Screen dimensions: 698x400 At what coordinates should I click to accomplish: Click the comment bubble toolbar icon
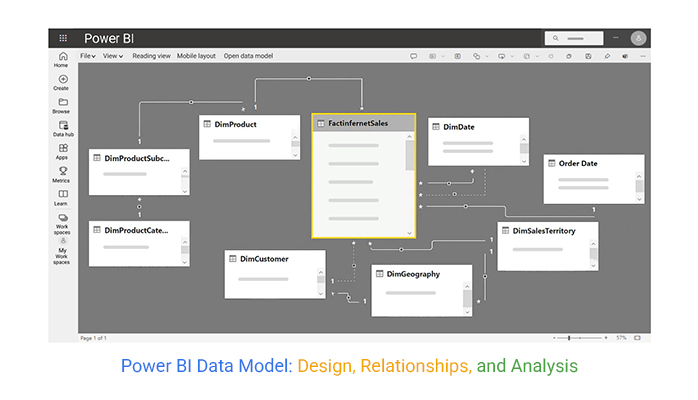point(414,56)
